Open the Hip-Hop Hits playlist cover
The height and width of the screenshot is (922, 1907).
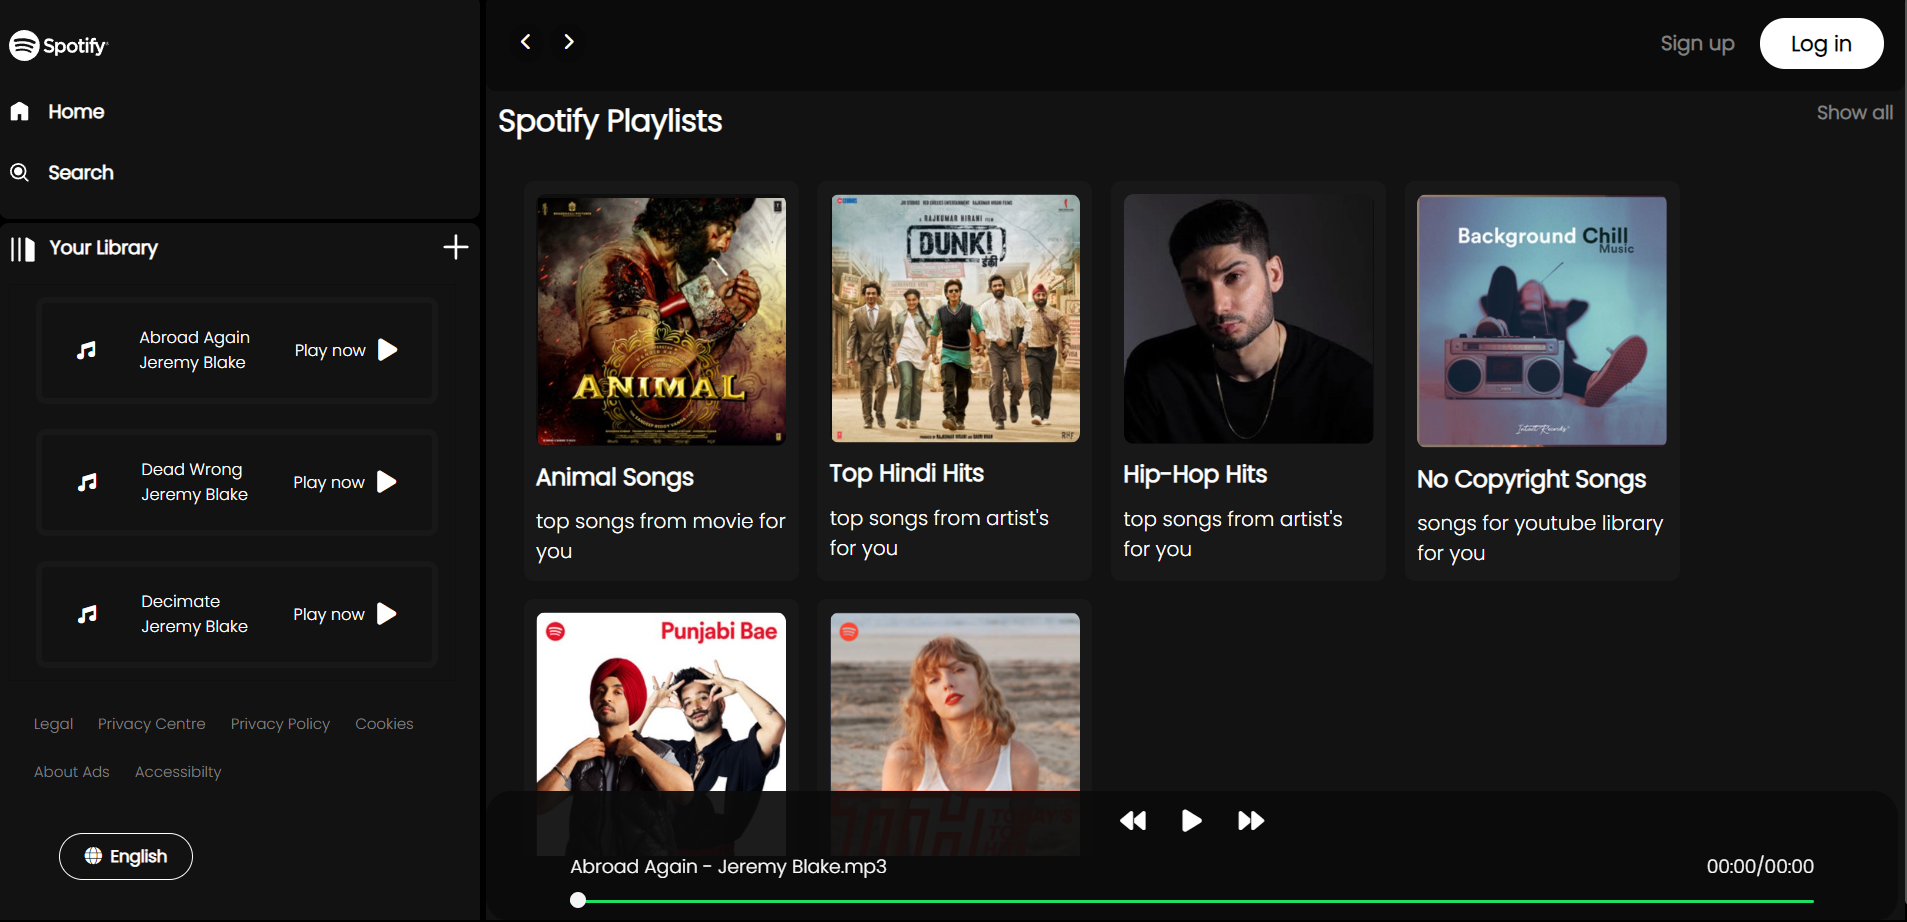coord(1248,319)
